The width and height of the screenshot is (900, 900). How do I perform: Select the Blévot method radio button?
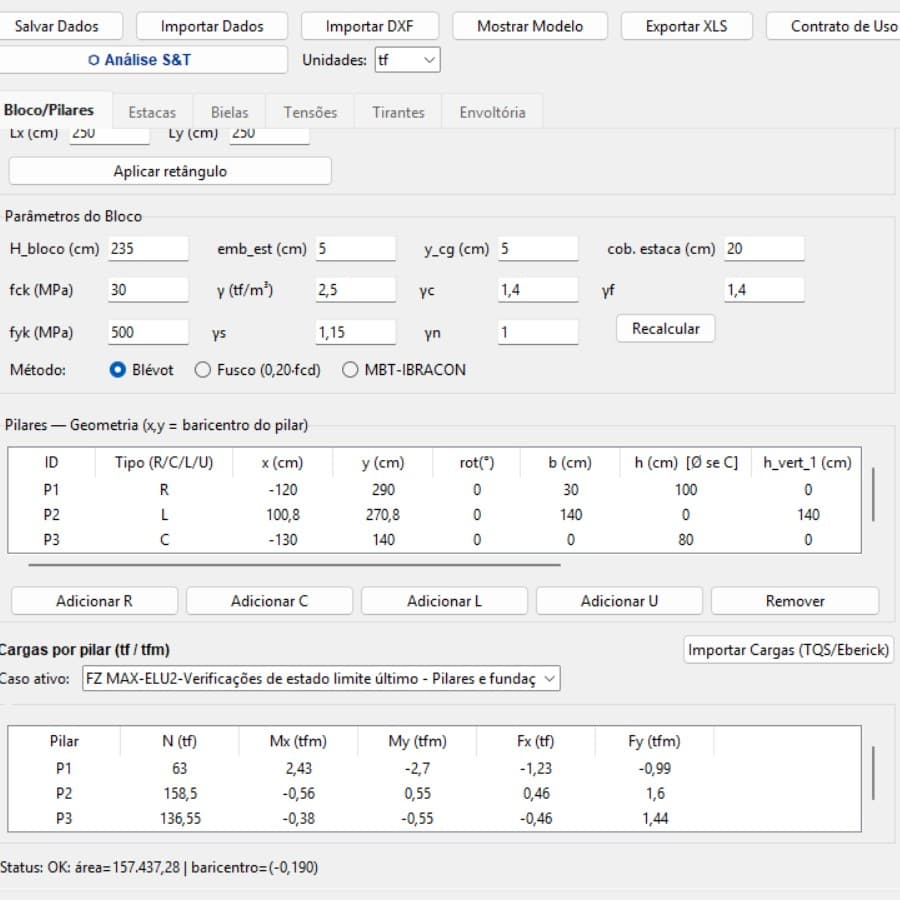pos(118,370)
